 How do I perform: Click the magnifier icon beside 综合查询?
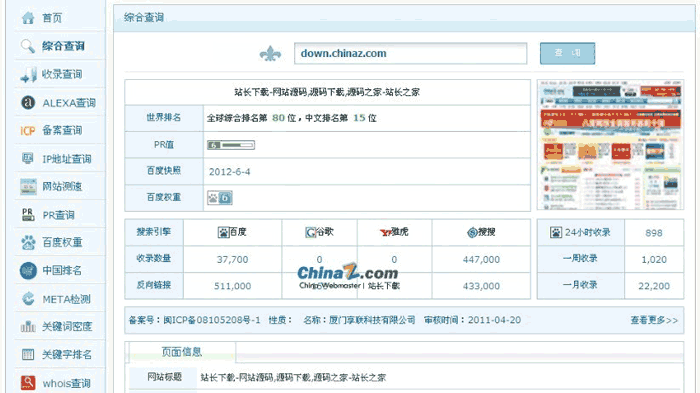point(28,46)
